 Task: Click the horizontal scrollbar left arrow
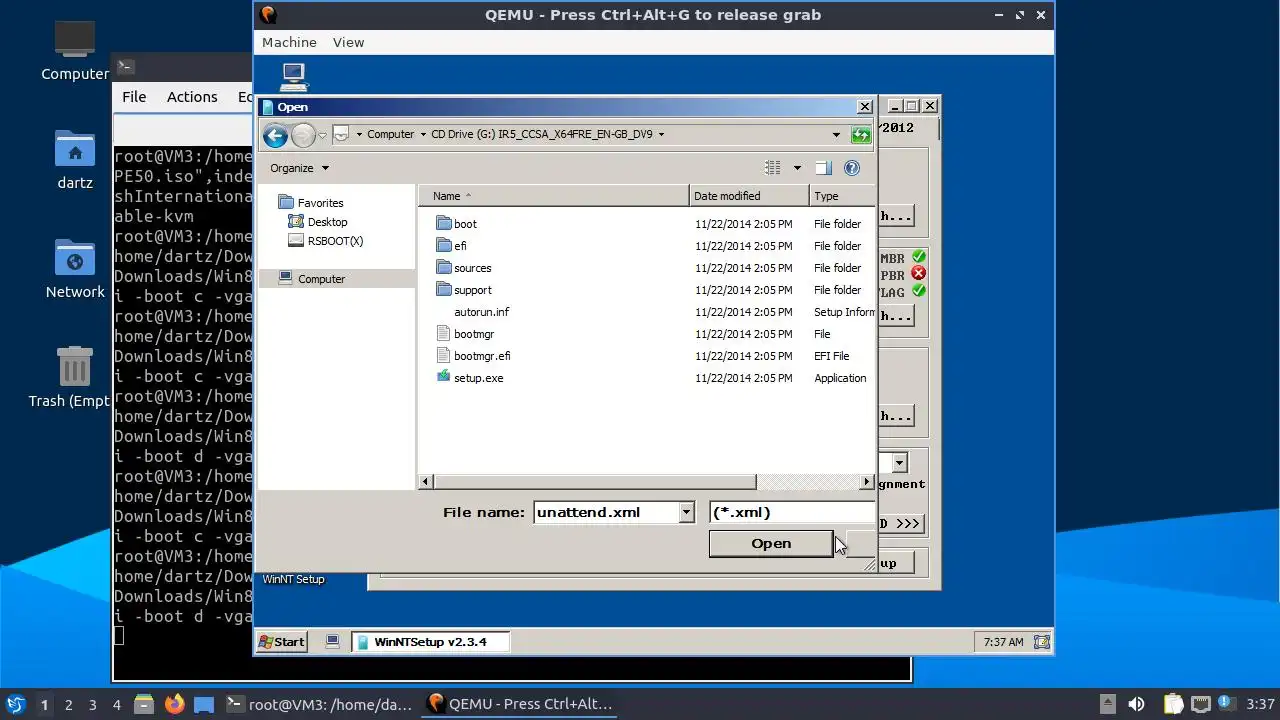pos(426,482)
